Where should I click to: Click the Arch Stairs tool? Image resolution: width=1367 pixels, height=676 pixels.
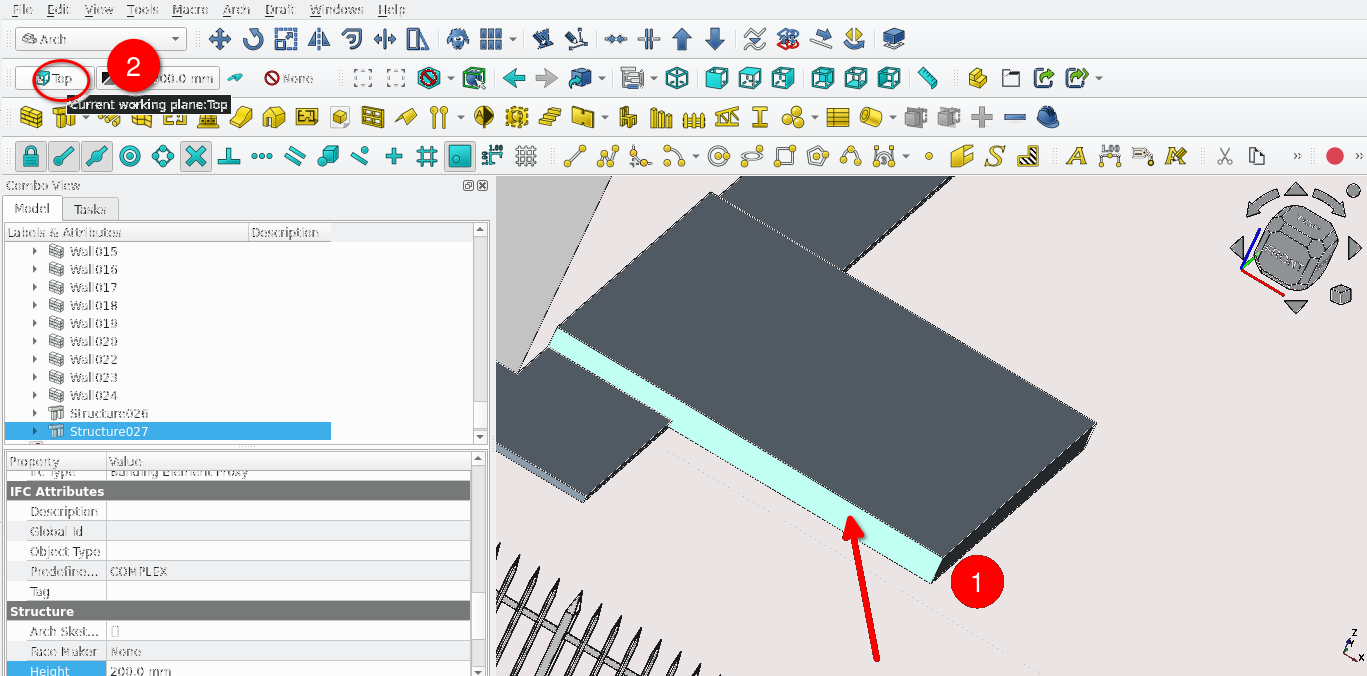click(549, 118)
